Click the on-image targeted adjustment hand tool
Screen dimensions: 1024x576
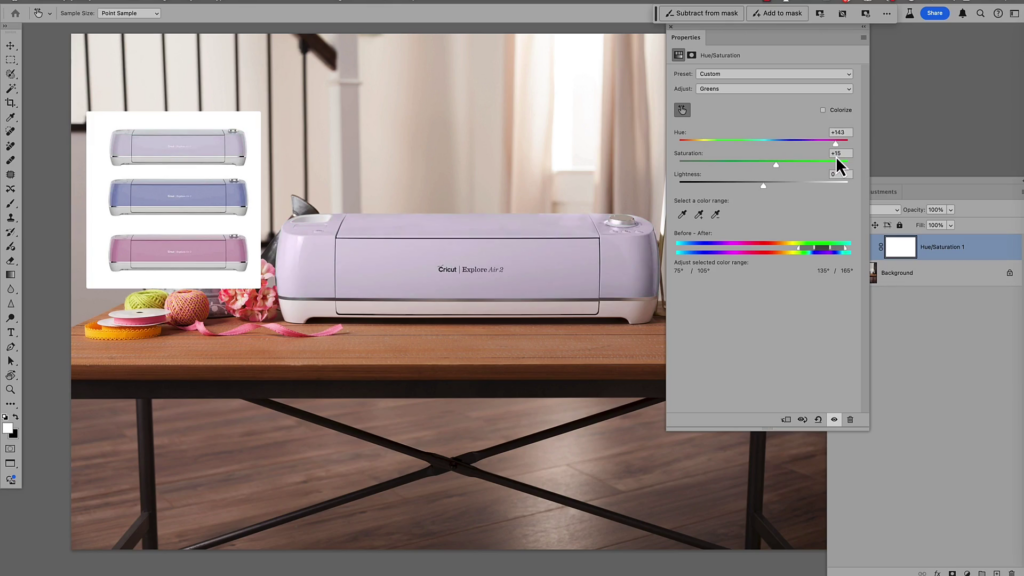pyautogui.click(x=682, y=110)
